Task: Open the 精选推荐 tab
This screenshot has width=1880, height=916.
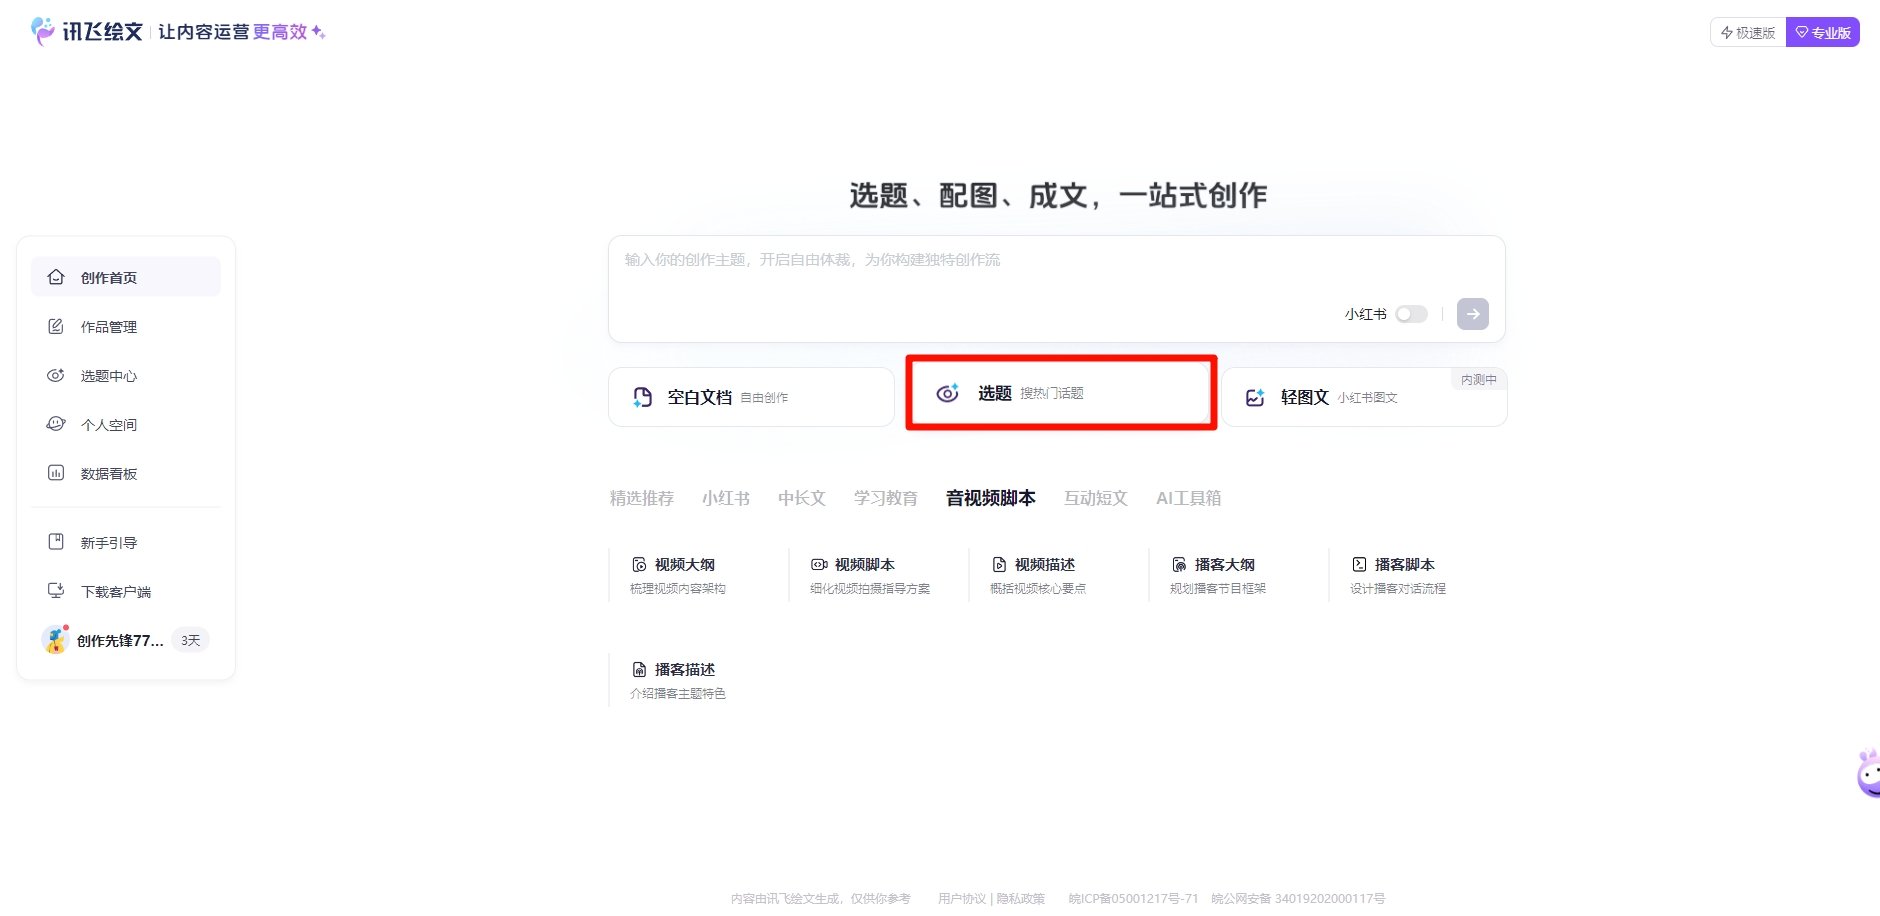Action: pyautogui.click(x=642, y=498)
